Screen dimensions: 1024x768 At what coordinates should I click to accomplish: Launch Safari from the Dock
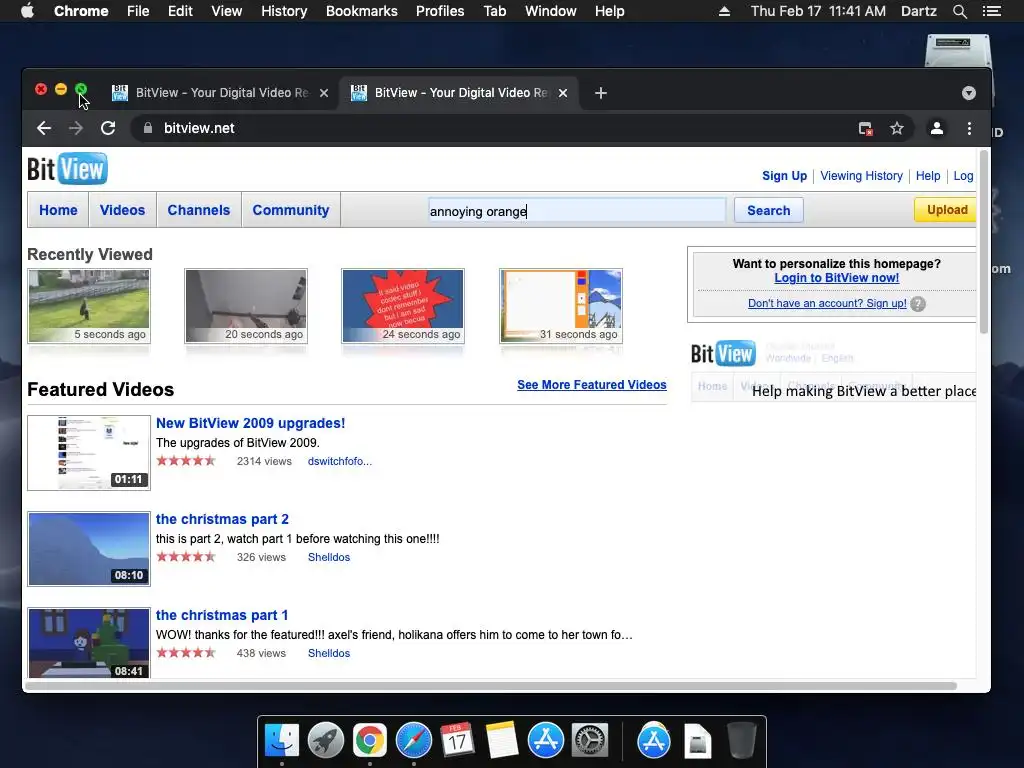click(x=413, y=741)
